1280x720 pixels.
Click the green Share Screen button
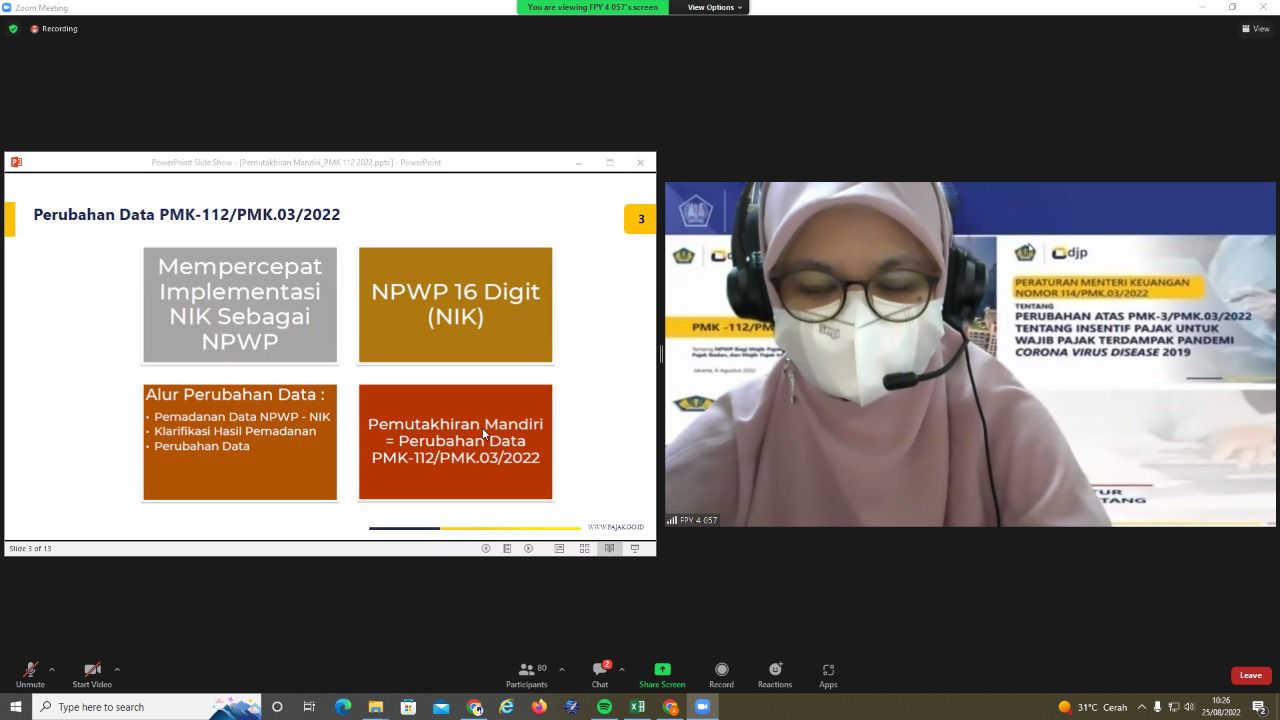click(662, 675)
